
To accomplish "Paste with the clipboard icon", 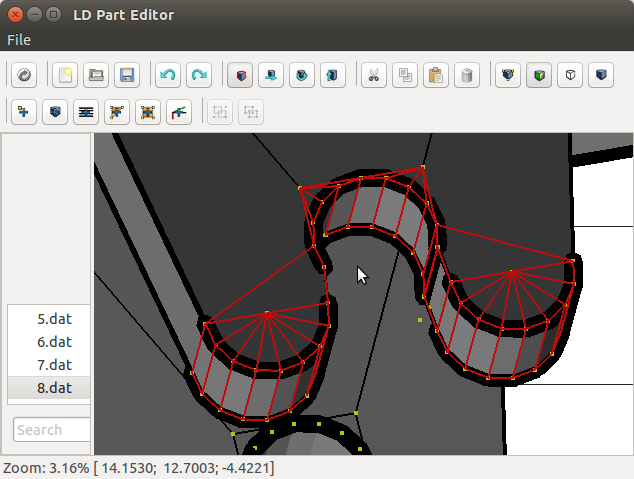I will (x=435, y=75).
